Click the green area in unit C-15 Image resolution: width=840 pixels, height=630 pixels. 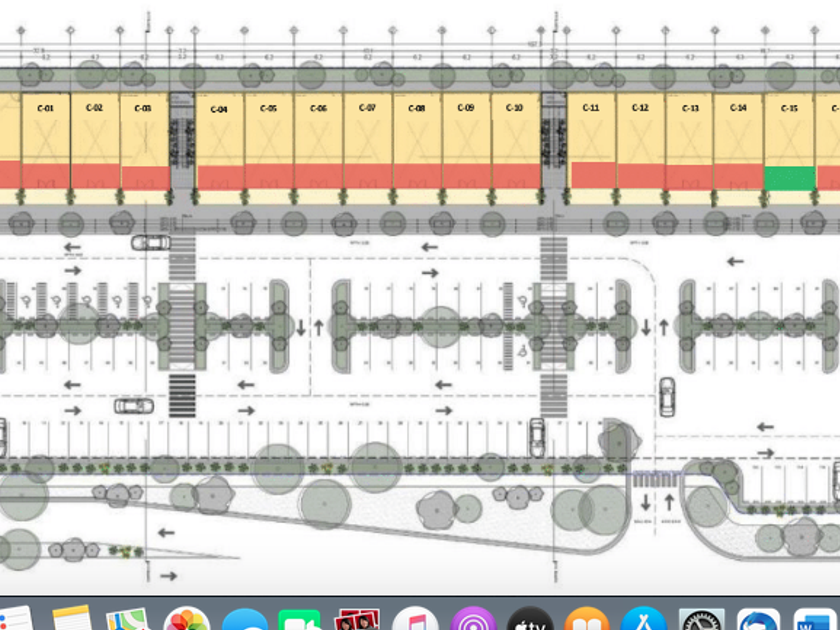tap(790, 178)
